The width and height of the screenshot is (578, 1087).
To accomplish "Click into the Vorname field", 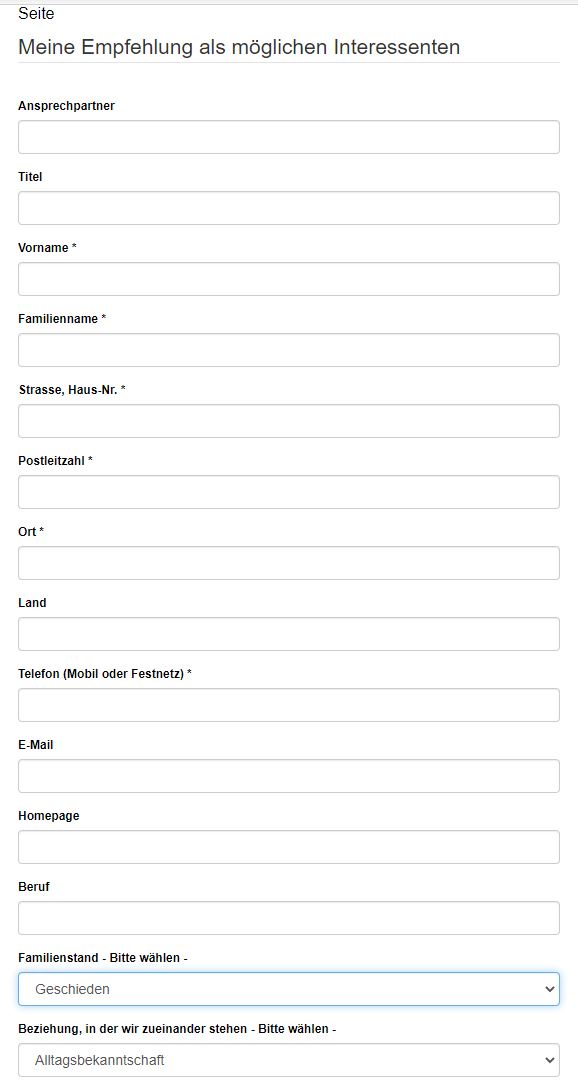I will pos(288,279).
